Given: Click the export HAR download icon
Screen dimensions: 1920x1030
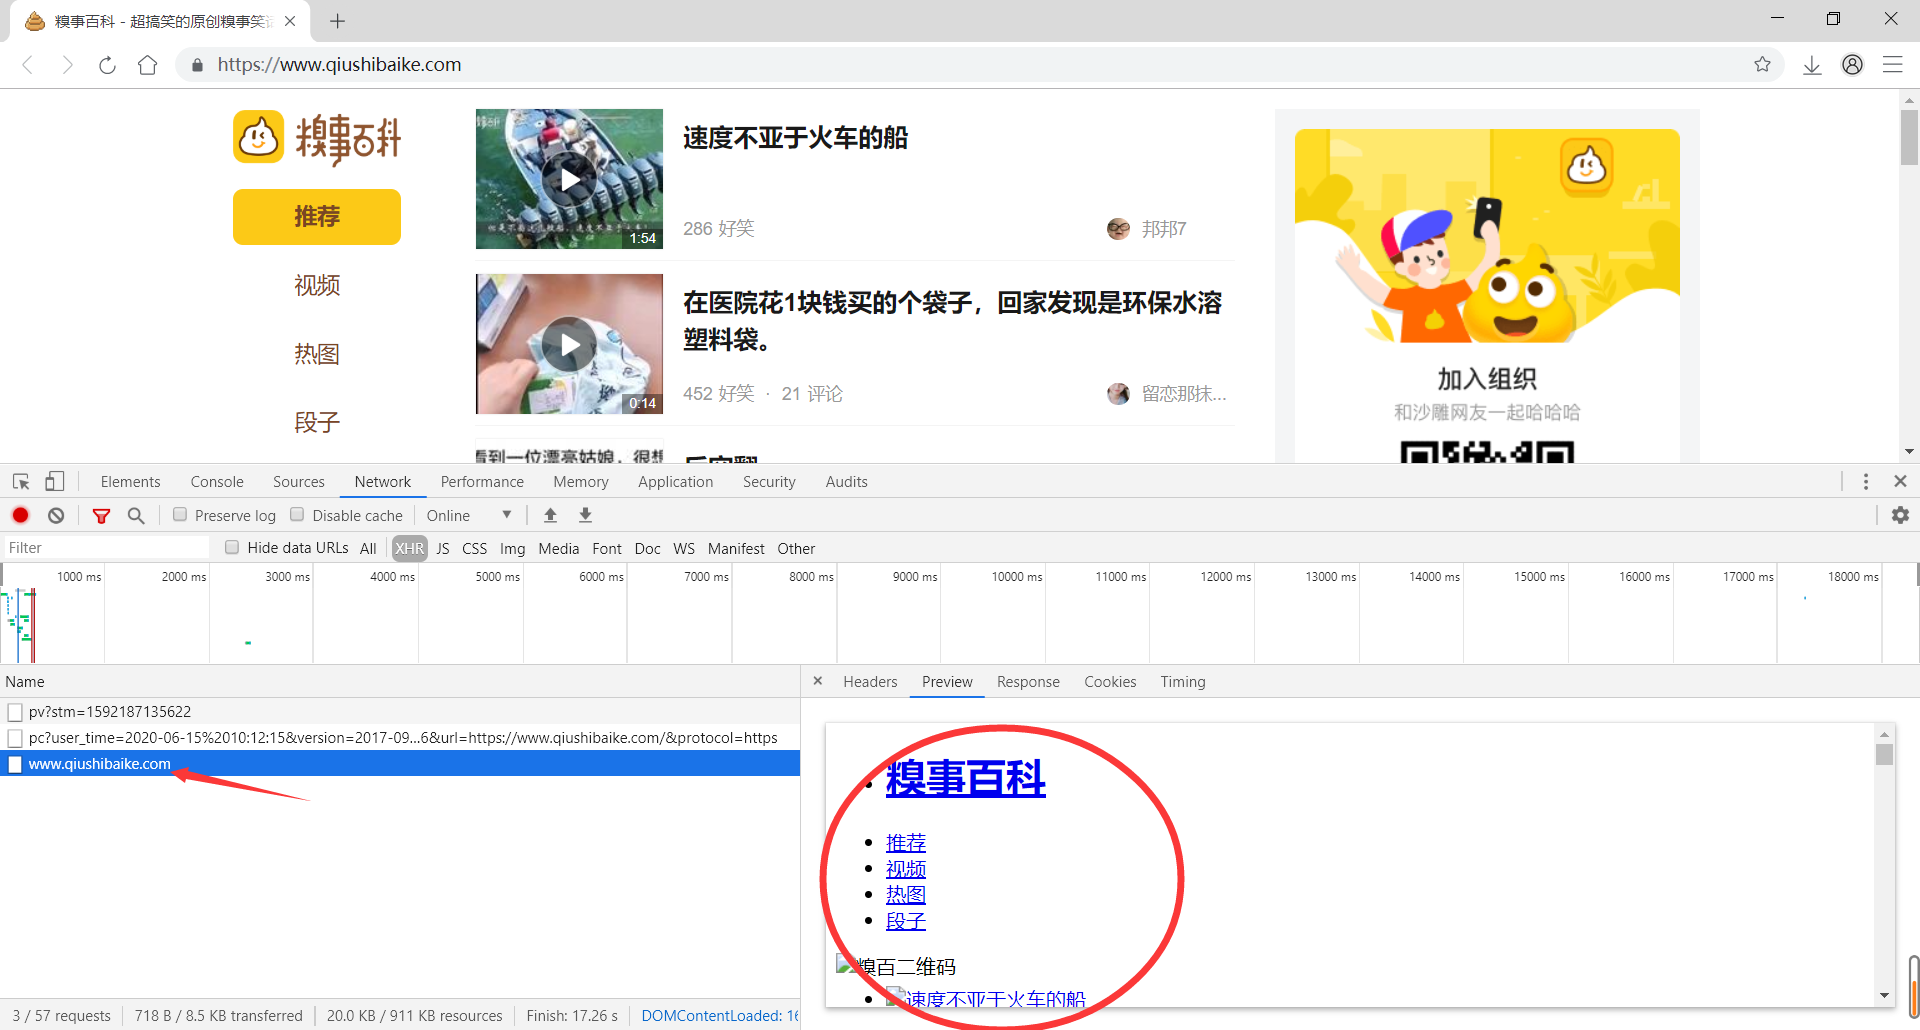Looking at the screenshot, I should tap(585, 515).
